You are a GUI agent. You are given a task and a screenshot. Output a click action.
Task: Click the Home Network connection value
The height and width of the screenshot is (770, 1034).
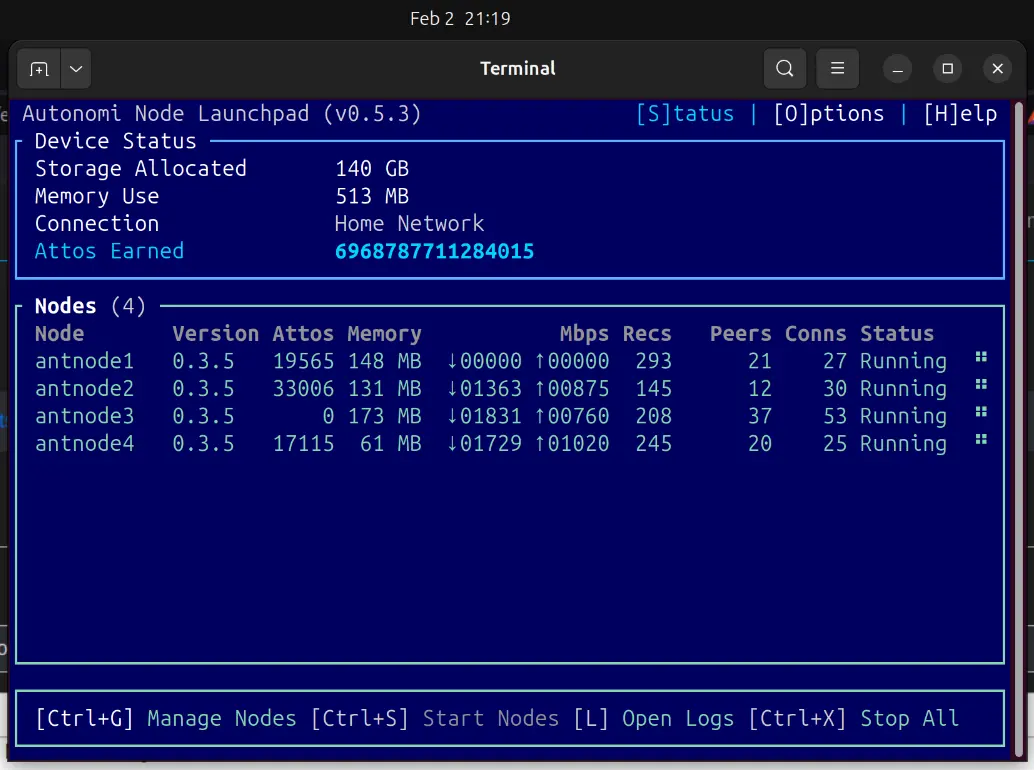[x=410, y=223]
